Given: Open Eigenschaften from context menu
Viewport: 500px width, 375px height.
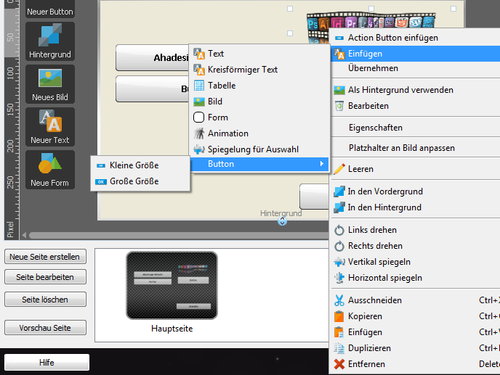Looking at the screenshot, I should tap(415, 128).
